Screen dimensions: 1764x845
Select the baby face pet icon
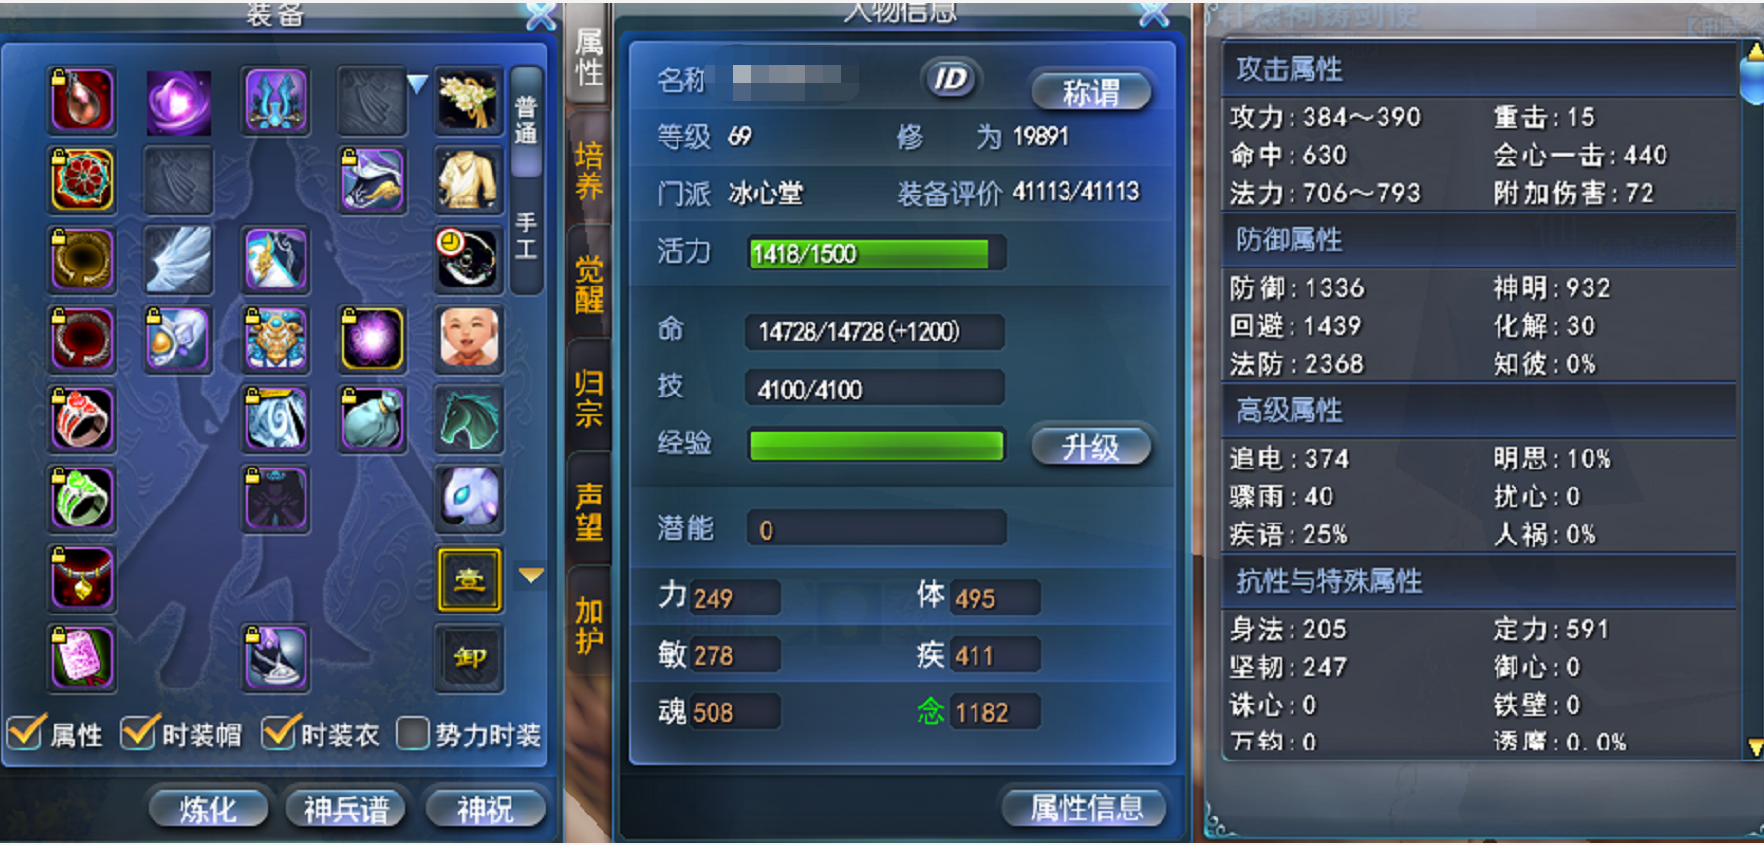point(469,338)
